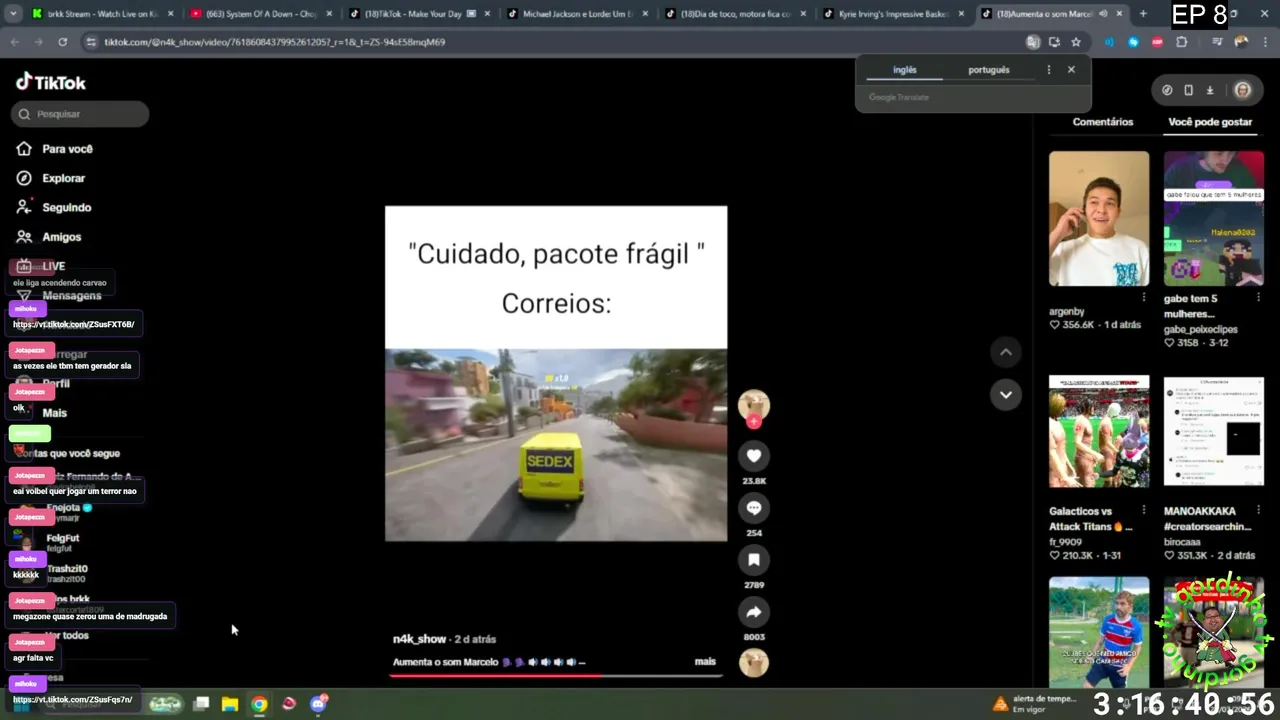Open the gabe tem 5 mulheres thumbnail
Viewport: 1280px width, 720px height.
tap(1214, 219)
